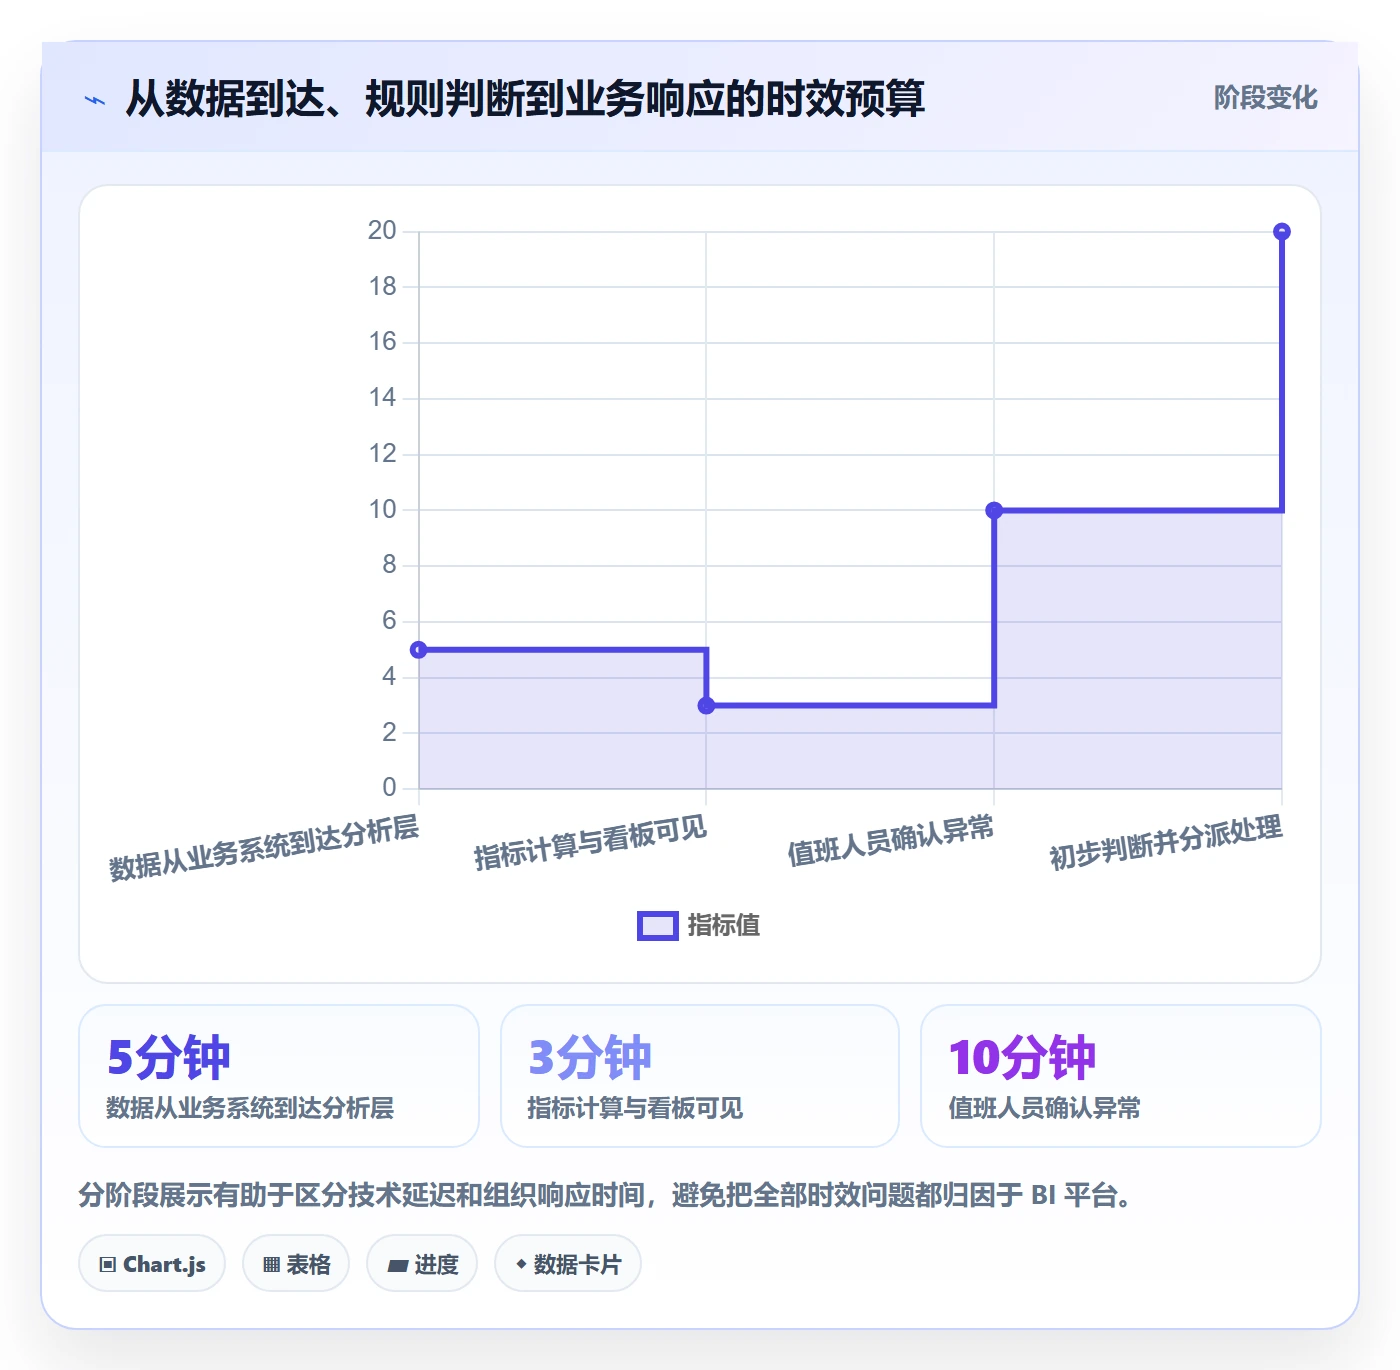This screenshot has width=1400, height=1370.
Task: Click y-axis value 20
Action: (x=382, y=231)
